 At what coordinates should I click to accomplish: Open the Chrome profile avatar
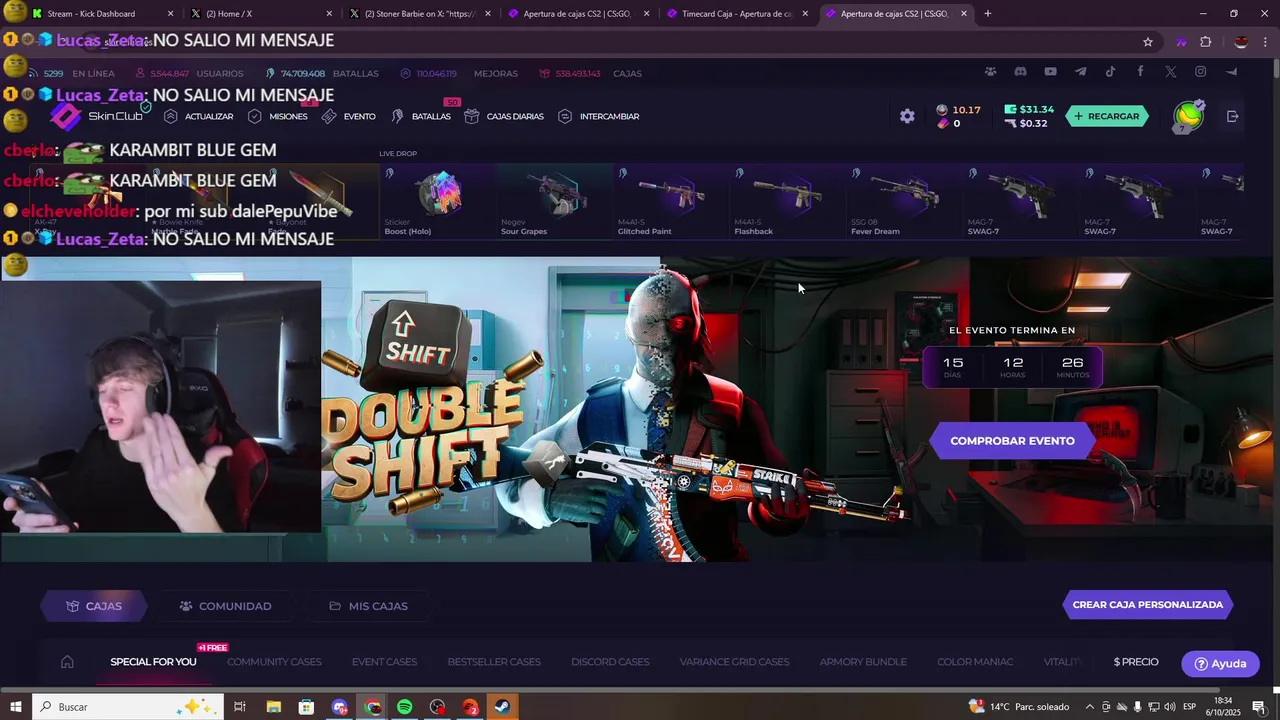(x=1241, y=42)
